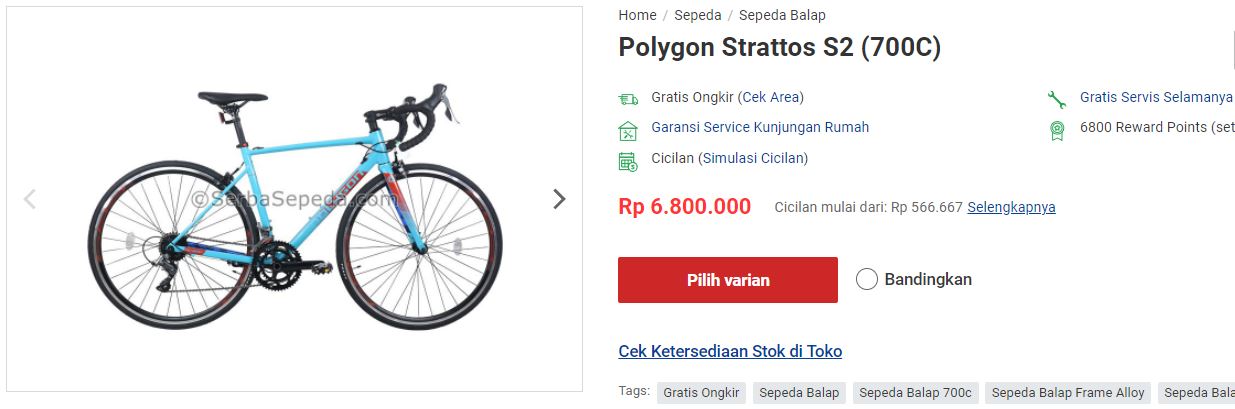
Task: Open the Sepeda Balap breadcrumb
Action: click(782, 15)
